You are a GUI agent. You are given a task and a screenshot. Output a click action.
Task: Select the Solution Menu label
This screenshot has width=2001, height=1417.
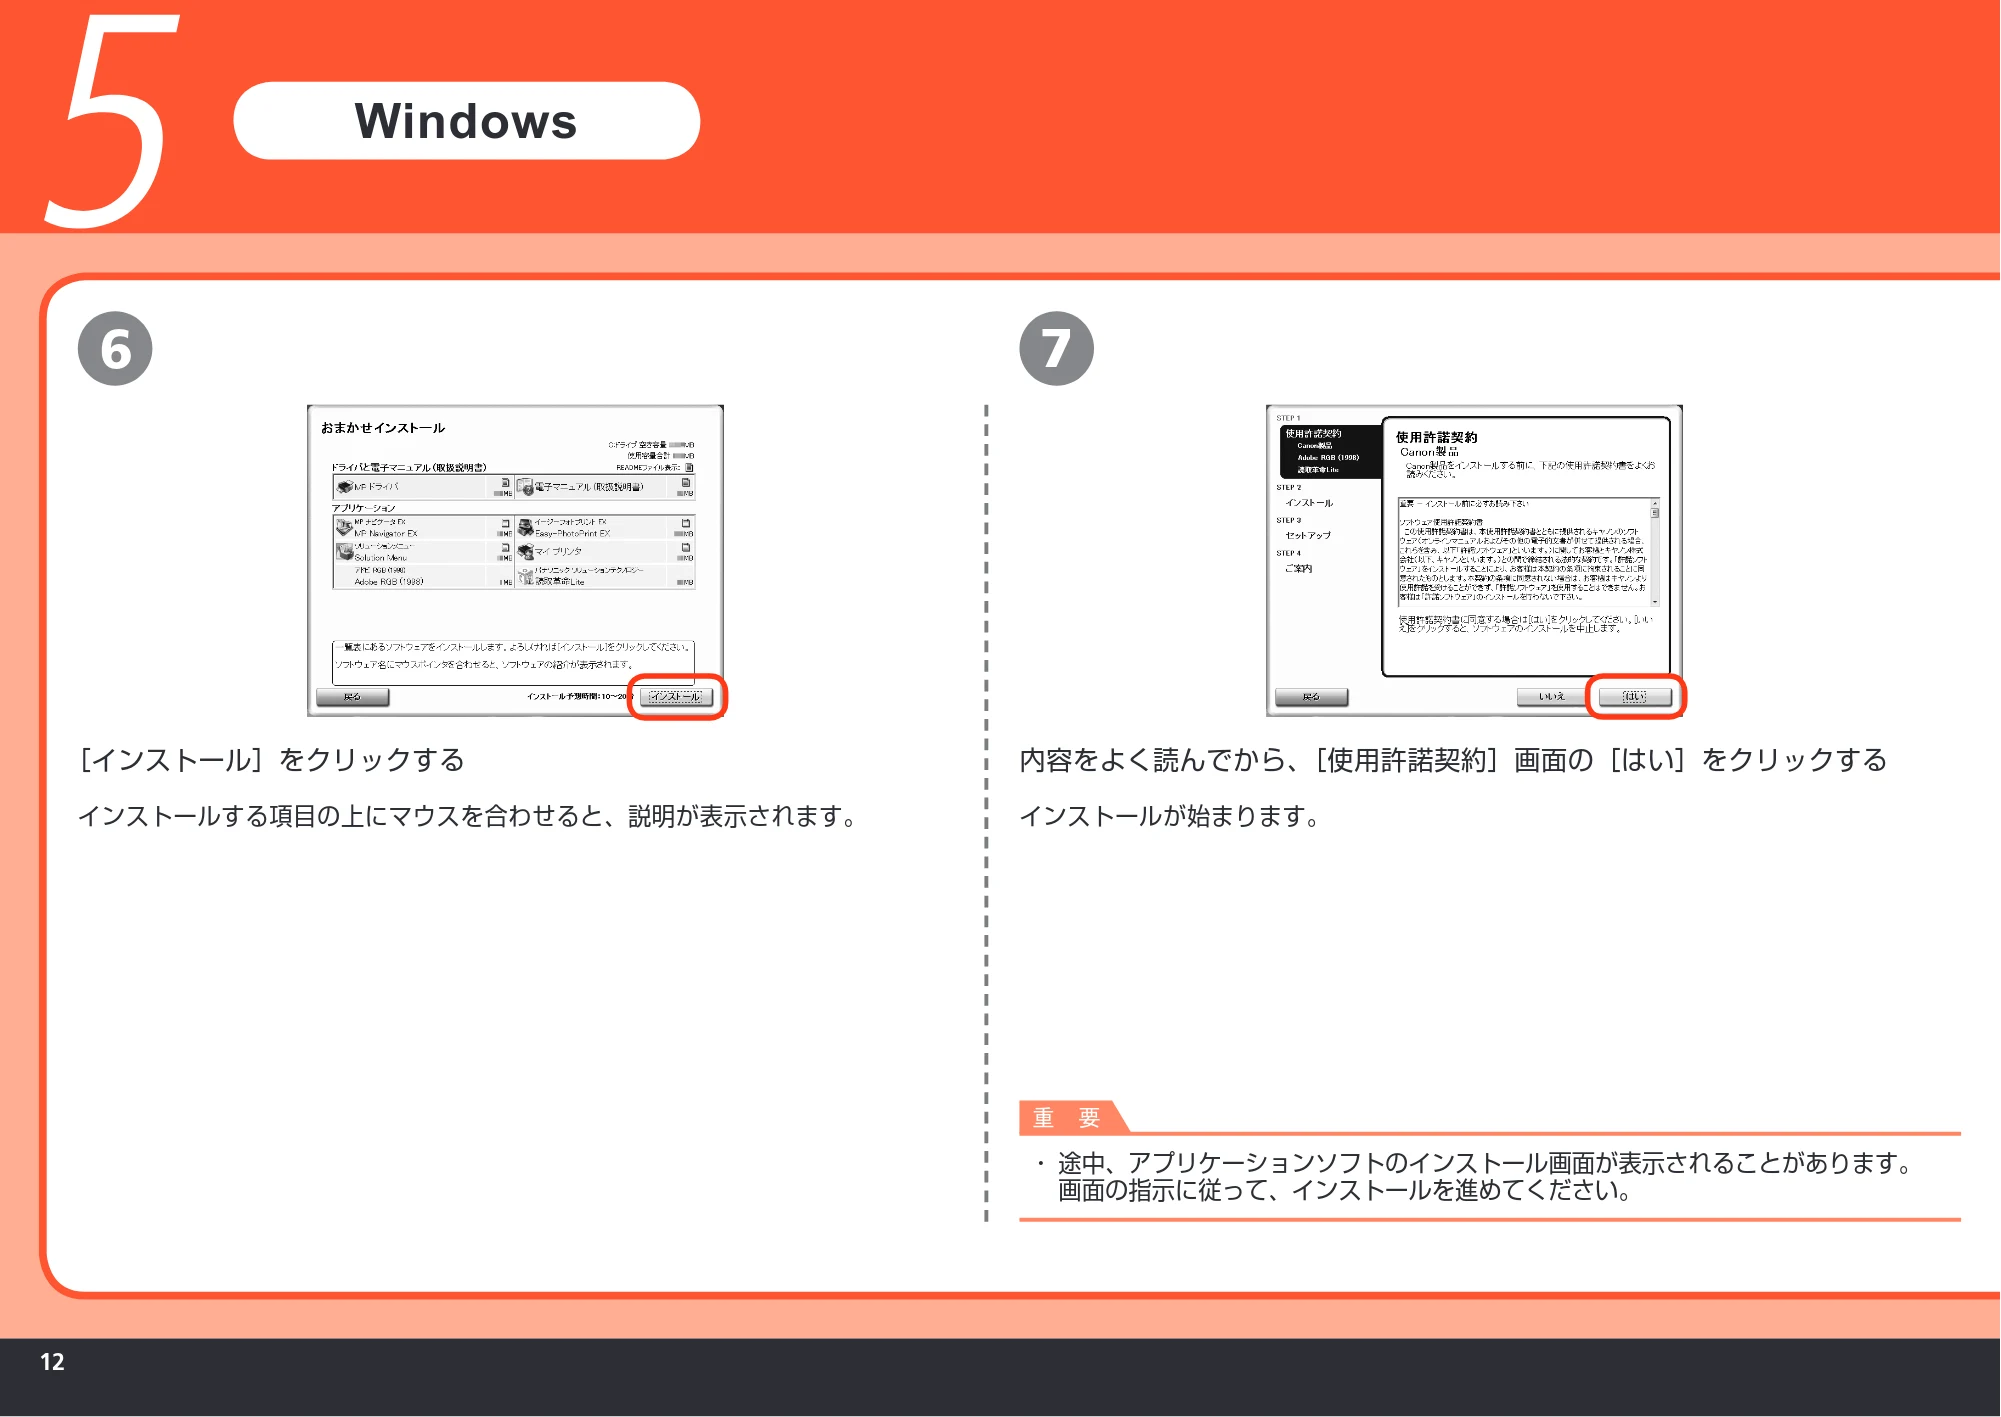pos(380,557)
